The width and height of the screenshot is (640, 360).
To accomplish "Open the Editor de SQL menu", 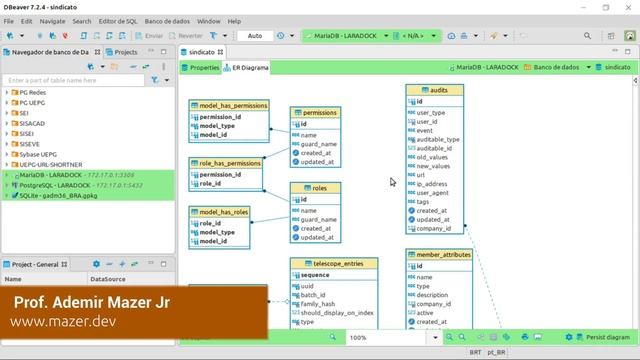I will (118, 21).
